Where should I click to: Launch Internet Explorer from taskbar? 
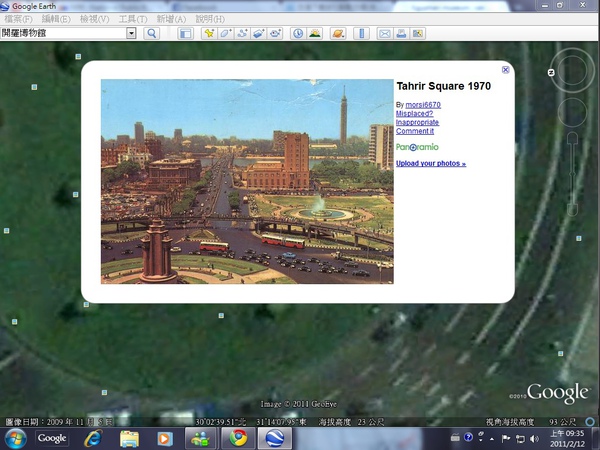pos(93,439)
